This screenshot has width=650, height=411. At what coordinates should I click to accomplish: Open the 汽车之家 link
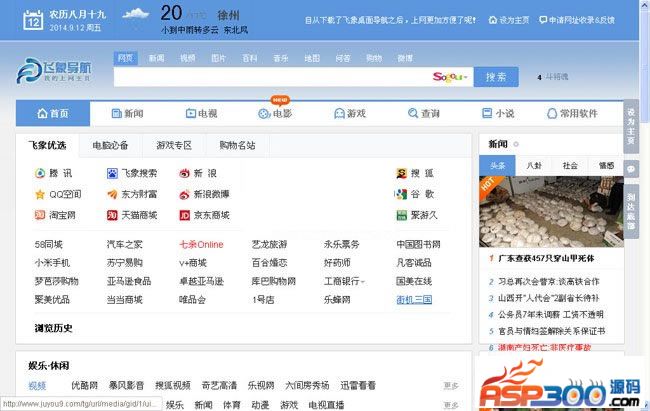coord(124,245)
